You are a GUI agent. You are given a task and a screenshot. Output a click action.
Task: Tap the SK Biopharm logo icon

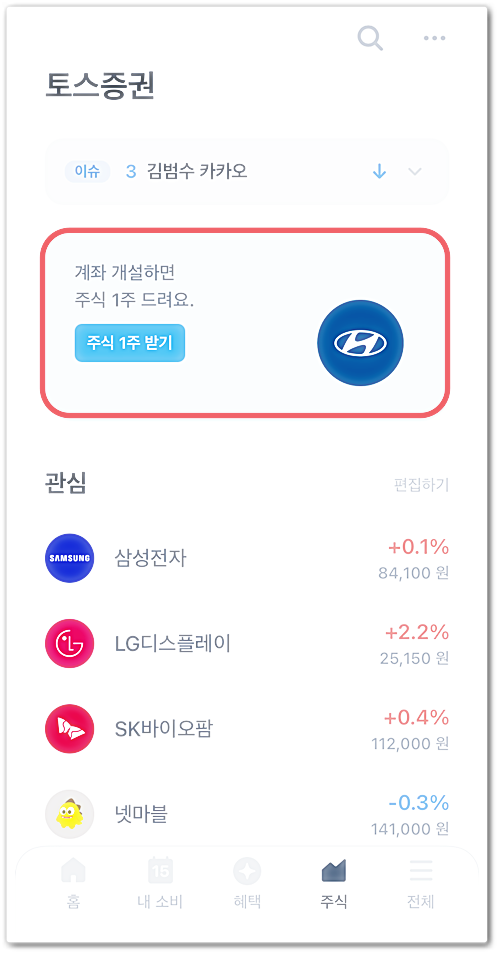(70, 728)
